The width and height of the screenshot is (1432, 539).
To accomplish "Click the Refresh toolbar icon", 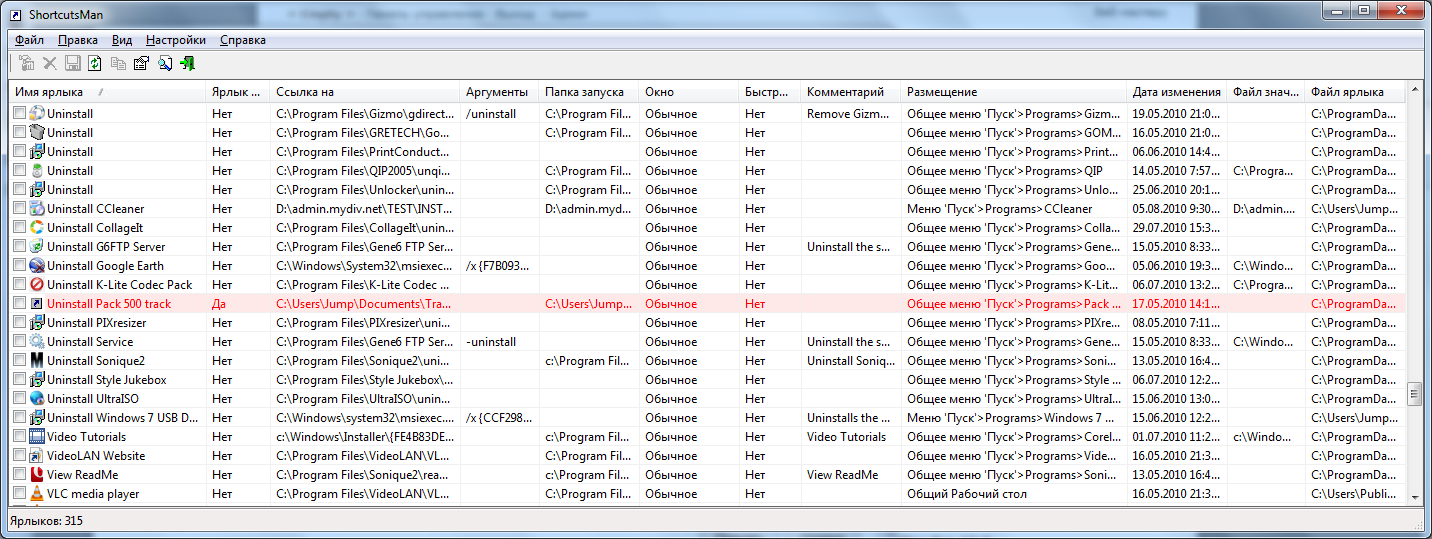I will pos(95,63).
